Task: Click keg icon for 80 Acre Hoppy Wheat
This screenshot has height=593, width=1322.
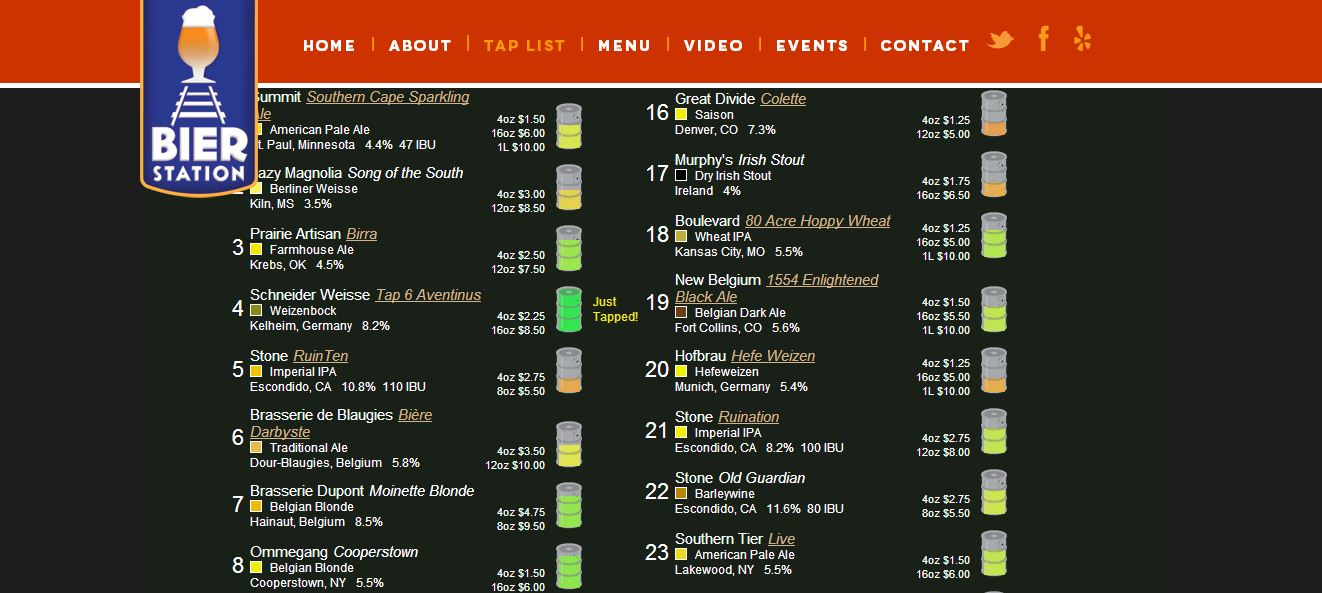Action: coord(994,236)
